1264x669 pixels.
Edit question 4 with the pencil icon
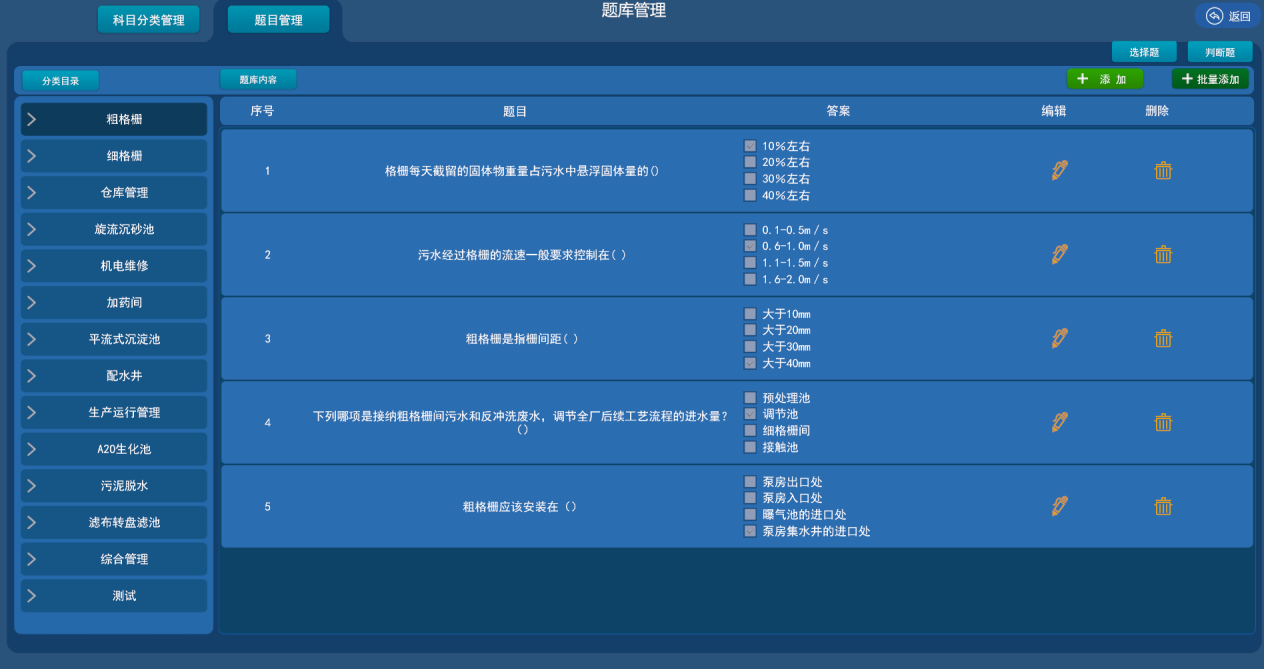point(1059,422)
